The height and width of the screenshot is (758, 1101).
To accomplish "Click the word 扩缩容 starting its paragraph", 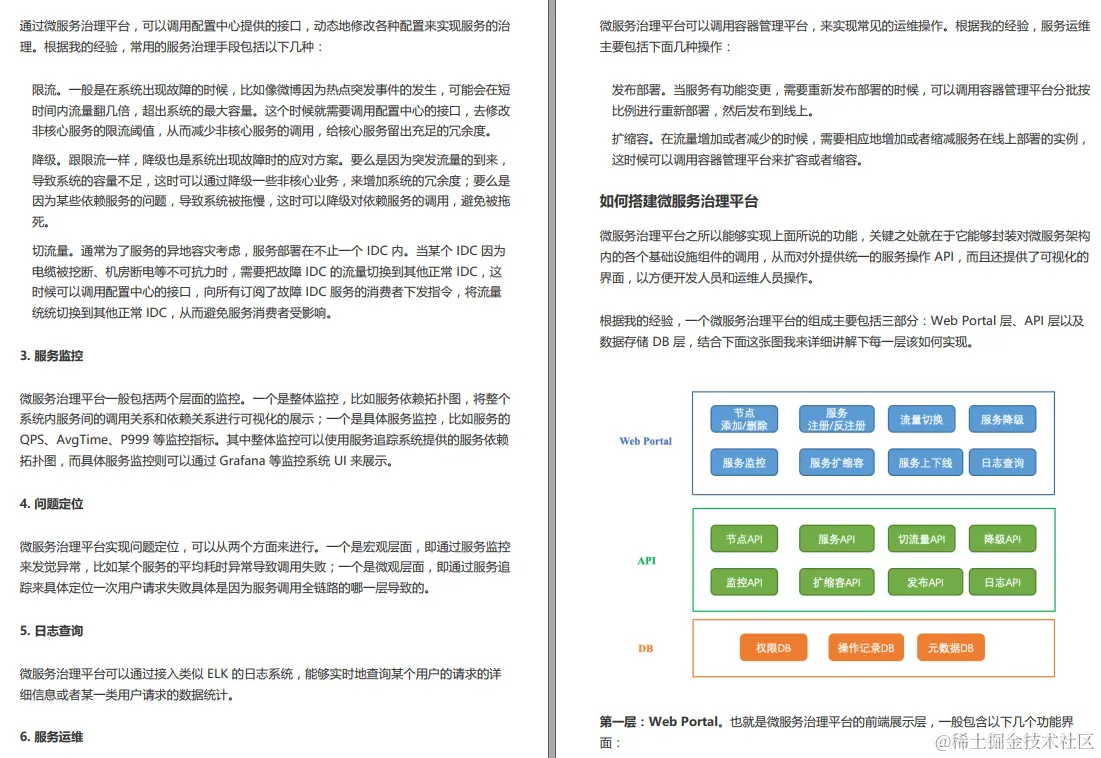I will click(x=630, y=139).
